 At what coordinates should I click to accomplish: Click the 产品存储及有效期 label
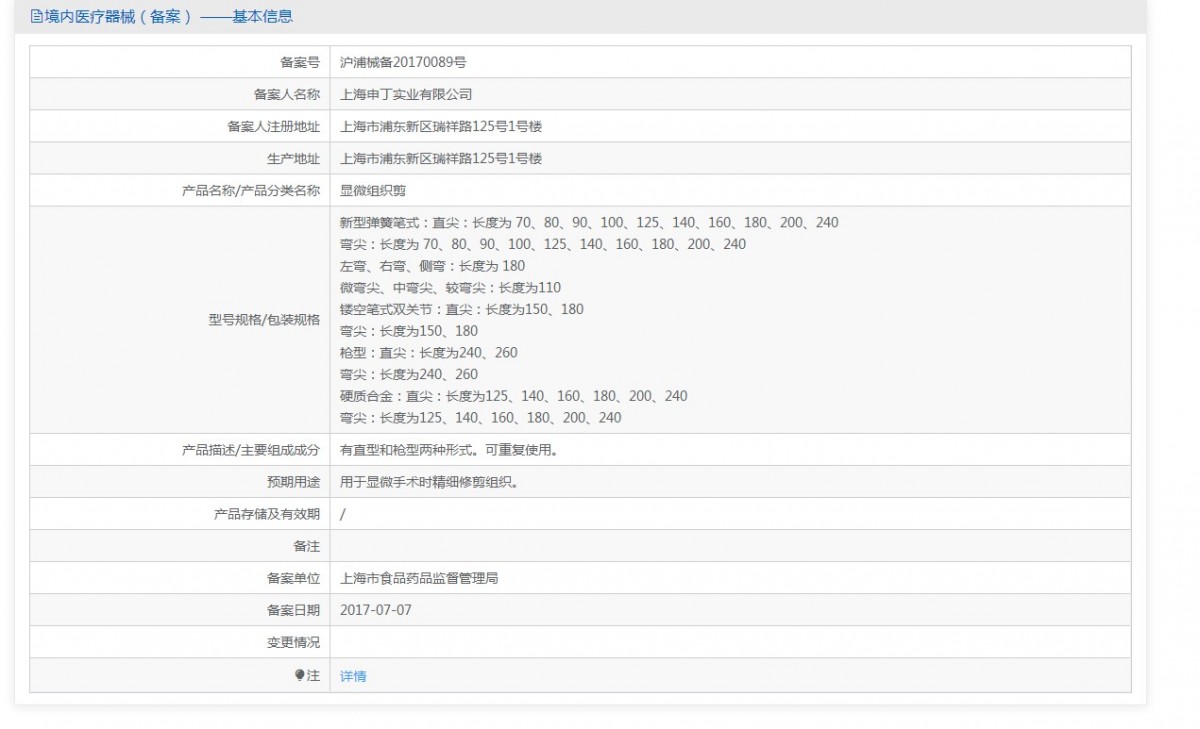tap(267, 514)
